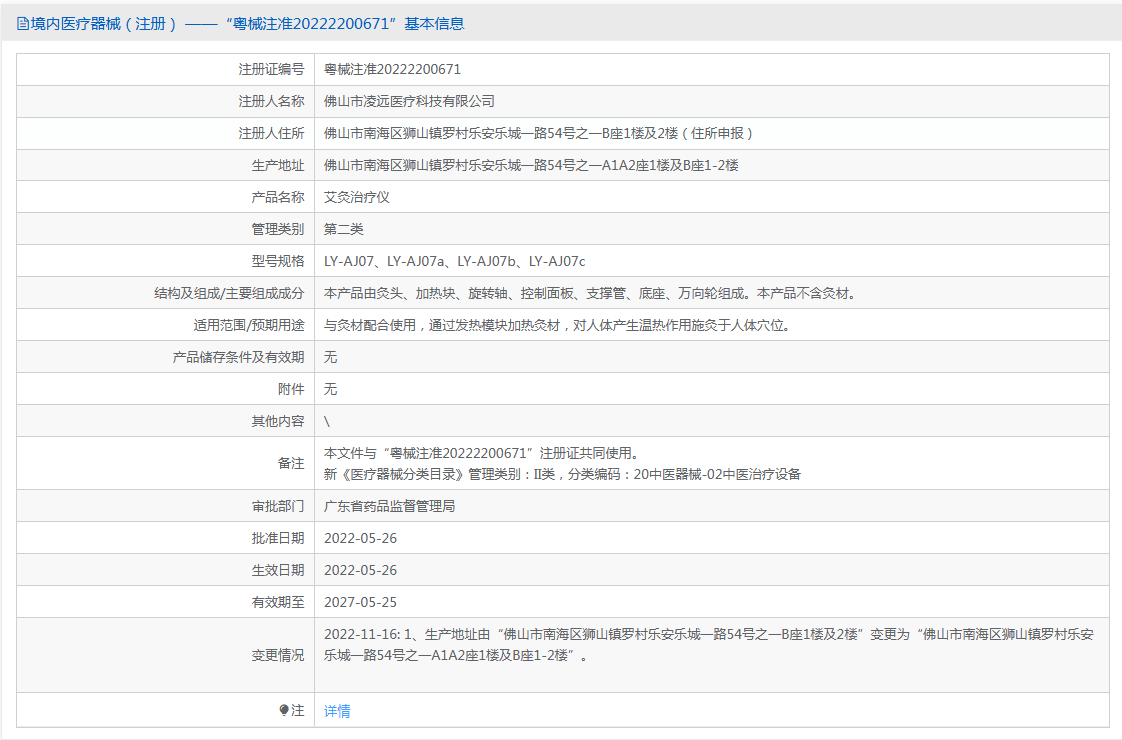Select change record text starting 2022-11-16
This screenshot has width=1122, height=740.
709,645
